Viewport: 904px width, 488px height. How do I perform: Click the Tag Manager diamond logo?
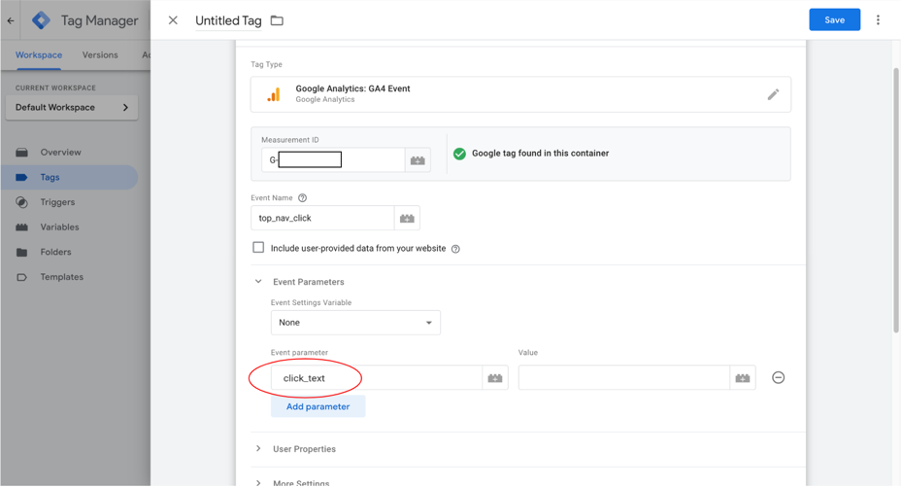[x=41, y=20]
